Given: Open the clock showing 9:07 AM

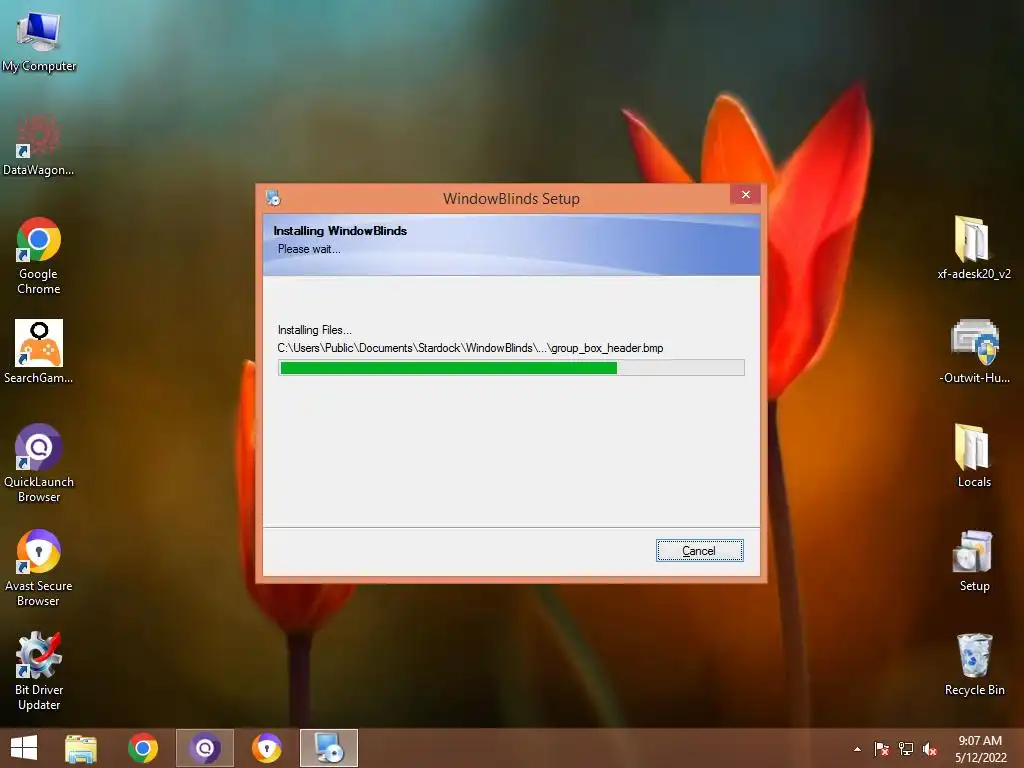Looking at the screenshot, I should click(980, 749).
